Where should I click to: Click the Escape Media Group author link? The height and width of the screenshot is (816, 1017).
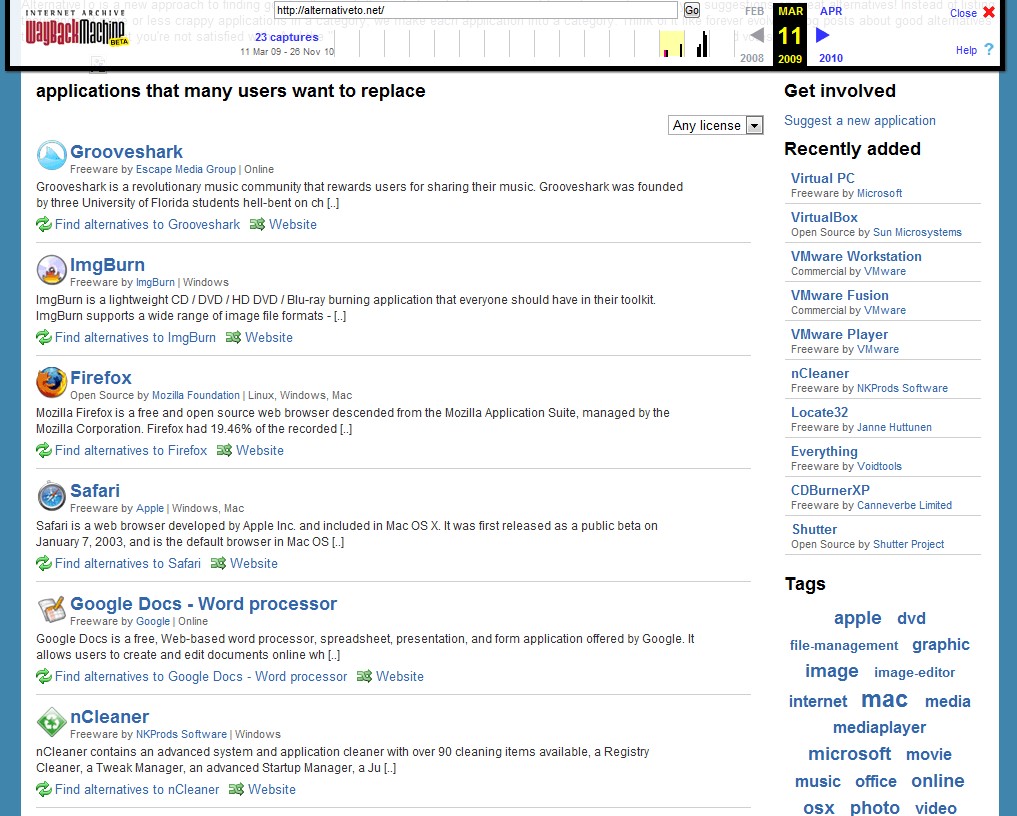[186, 169]
